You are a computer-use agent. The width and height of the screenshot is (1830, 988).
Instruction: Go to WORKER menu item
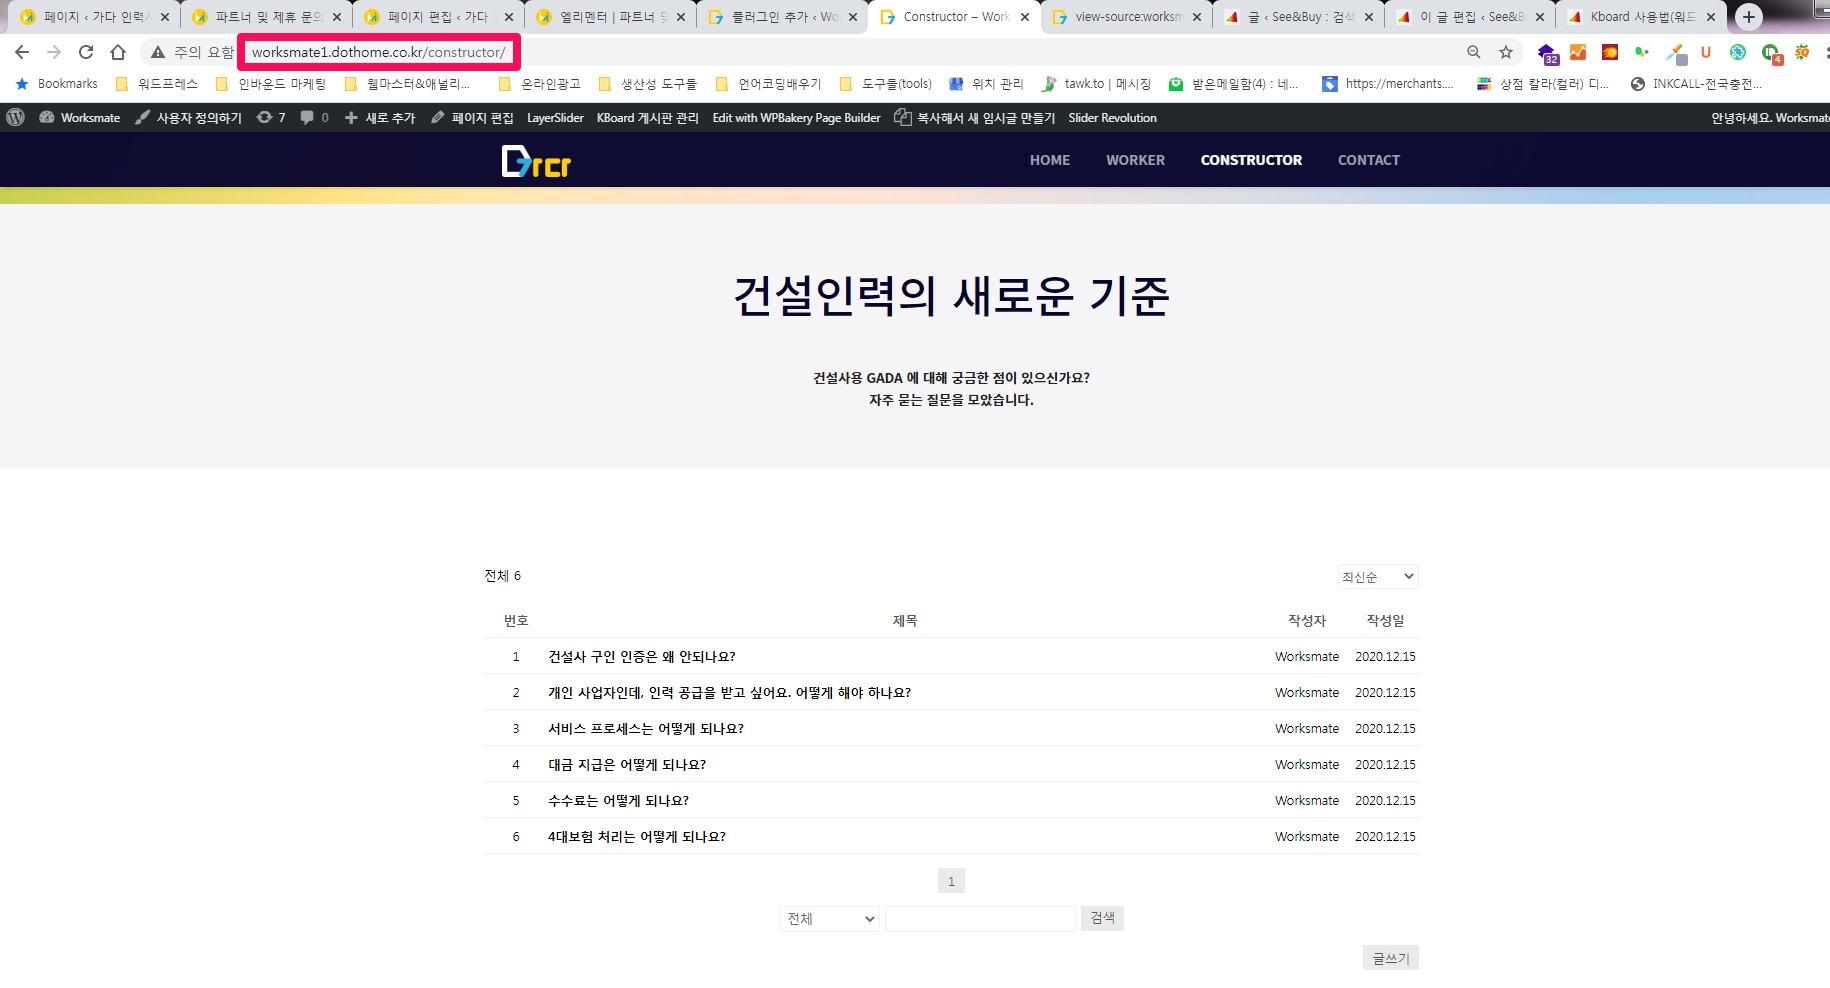tap(1135, 160)
